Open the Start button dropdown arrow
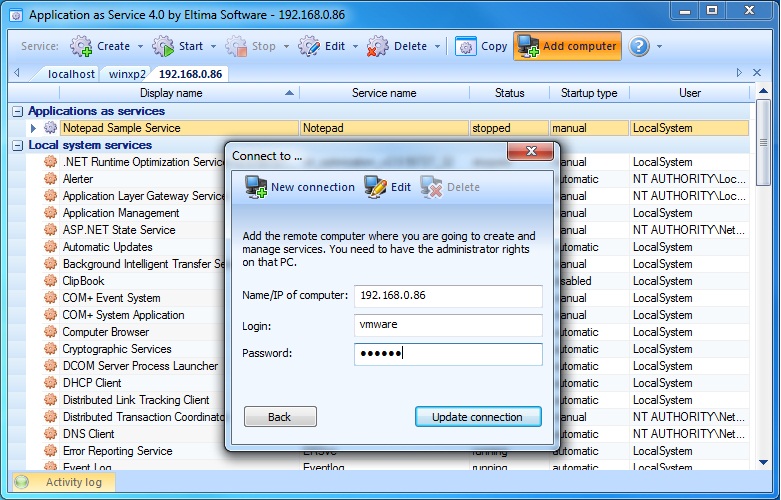This screenshot has height=500, width=781. pyautogui.click(x=213, y=46)
